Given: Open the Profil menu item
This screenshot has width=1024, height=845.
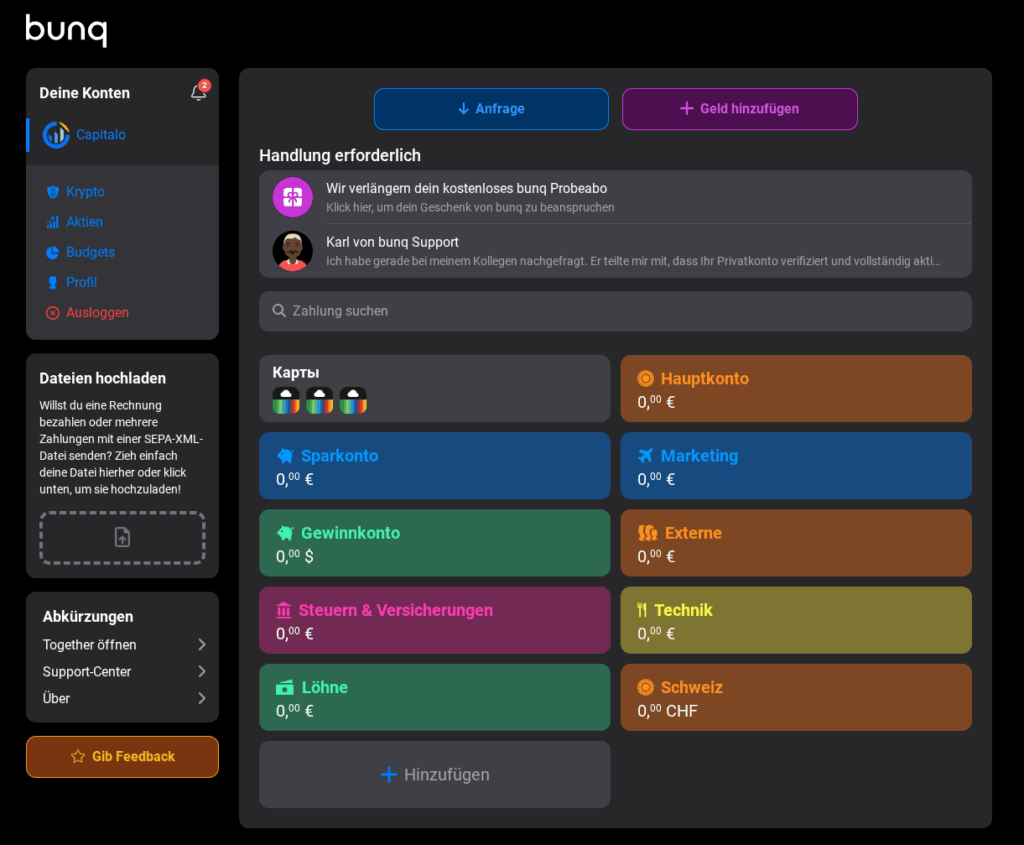Looking at the screenshot, I should pos(82,282).
